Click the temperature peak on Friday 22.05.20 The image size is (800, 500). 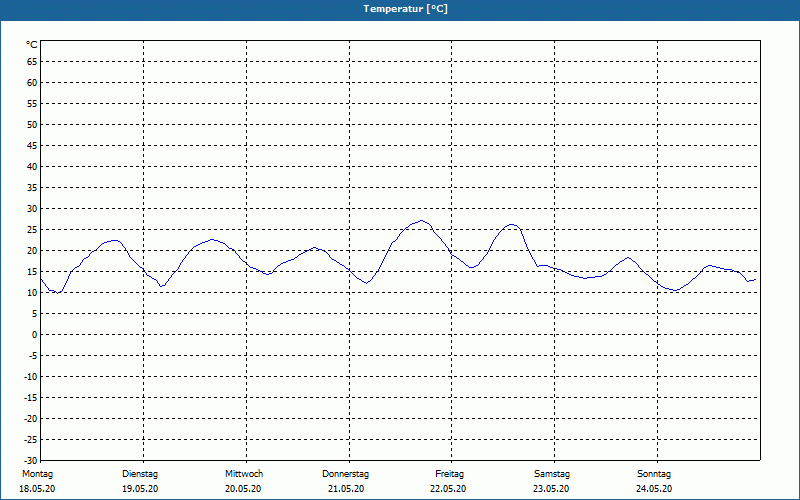(512, 224)
